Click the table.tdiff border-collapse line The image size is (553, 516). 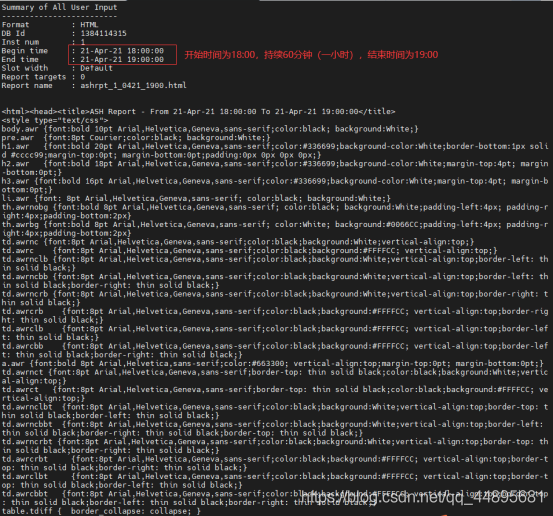[x=101, y=511]
